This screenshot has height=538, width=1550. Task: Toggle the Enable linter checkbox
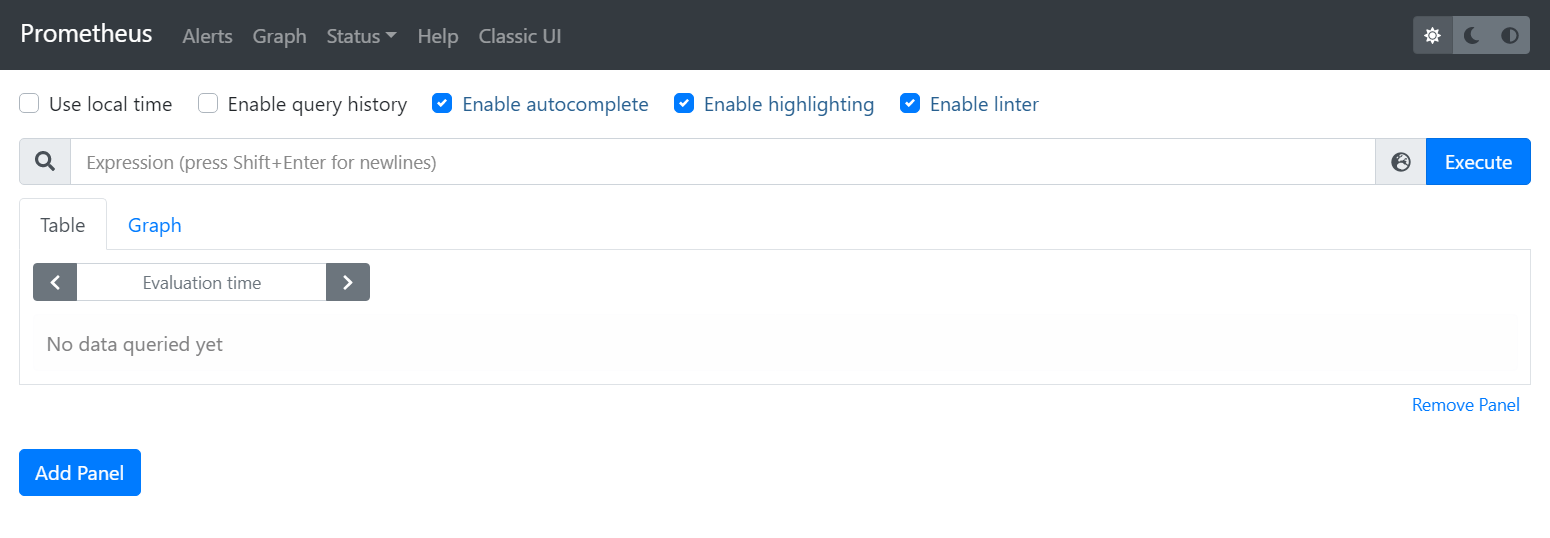coord(910,104)
